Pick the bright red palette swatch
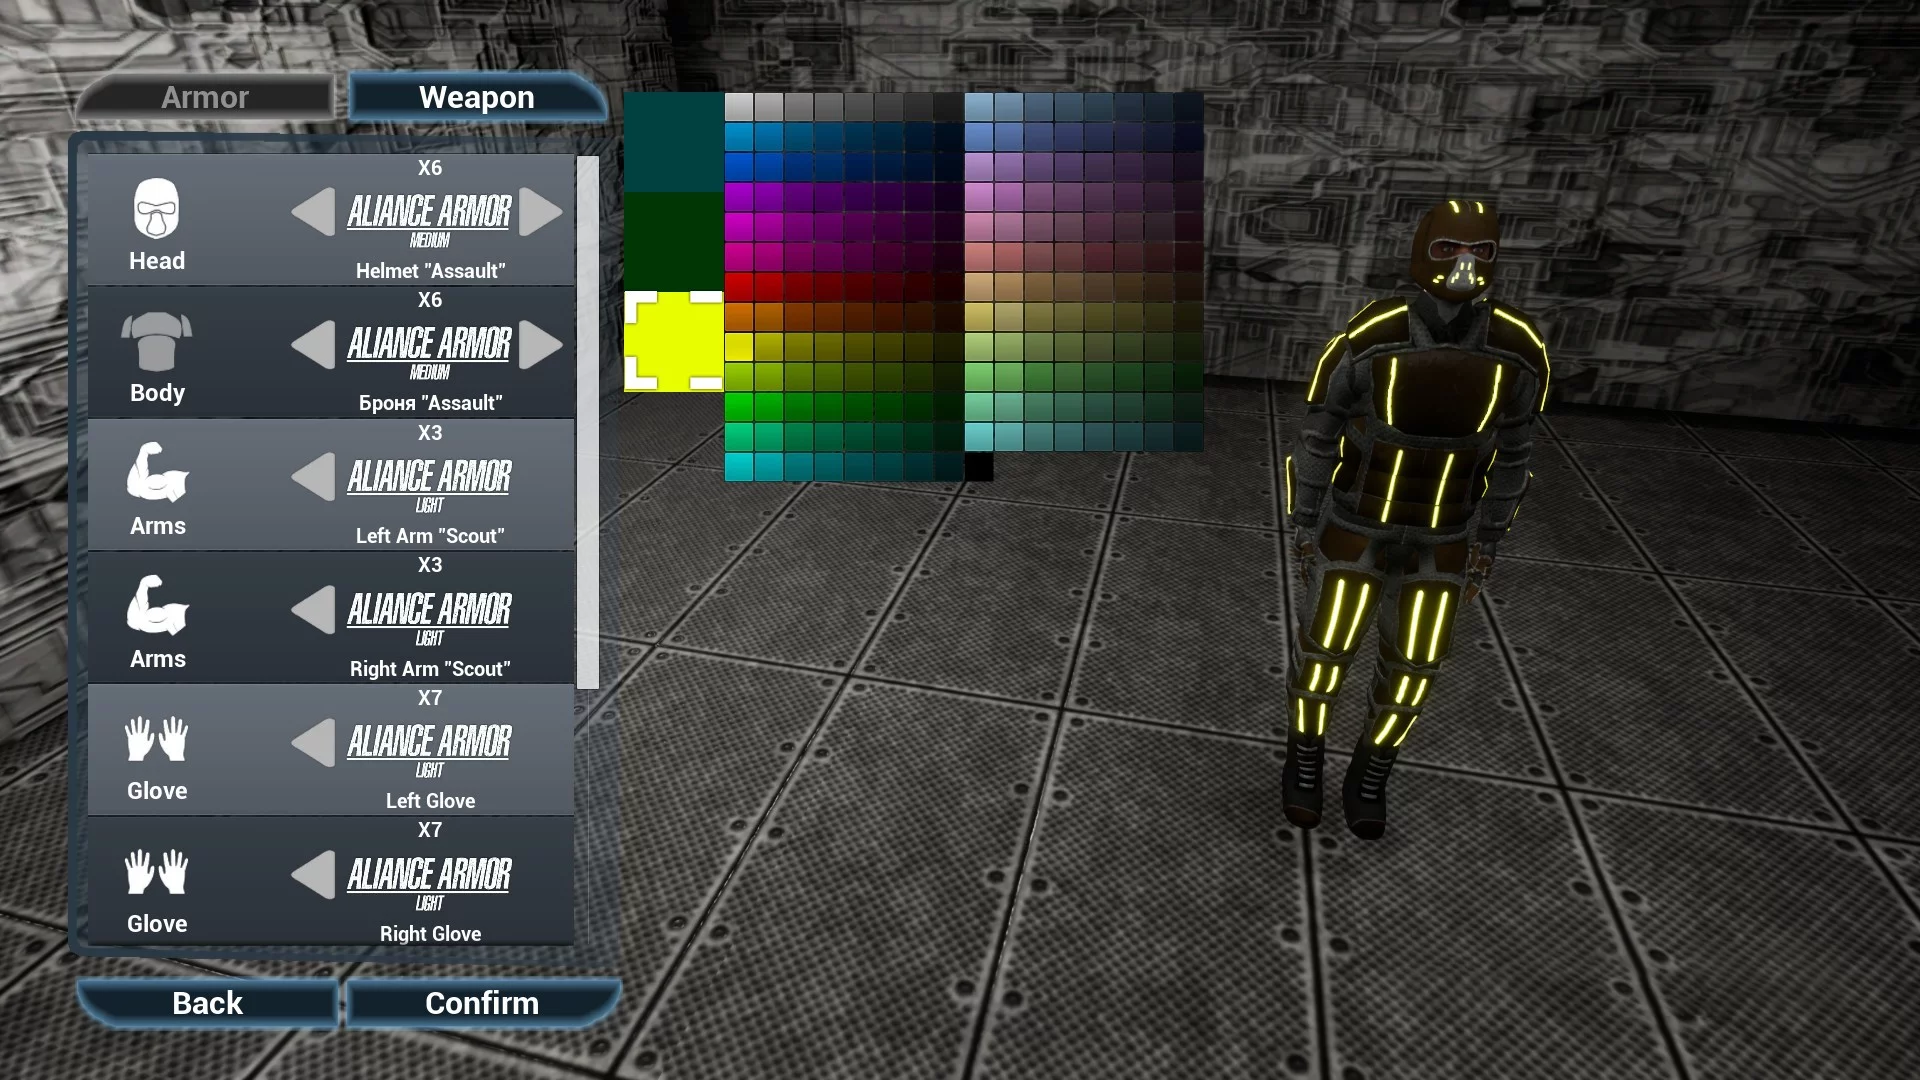 [x=739, y=287]
